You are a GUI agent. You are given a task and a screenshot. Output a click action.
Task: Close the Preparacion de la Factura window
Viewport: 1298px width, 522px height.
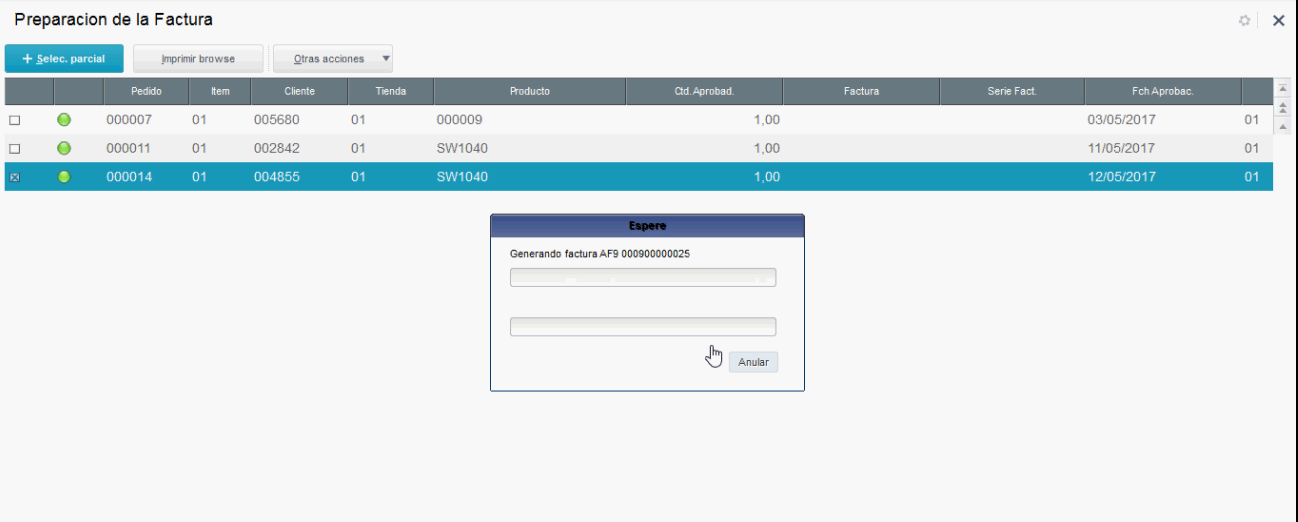[1278, 20]
